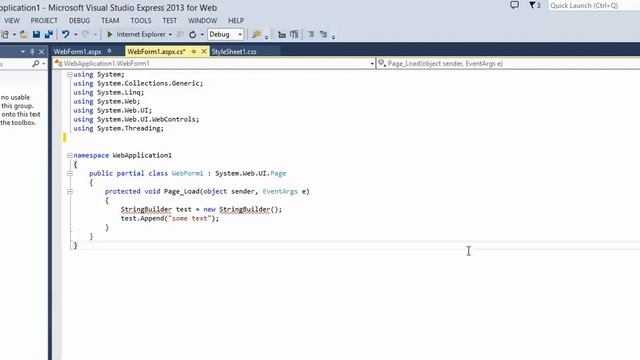Click the using System.Web.UI.WebControls; line
Screen dimensions: 640x360
click(x=136, y=119)
